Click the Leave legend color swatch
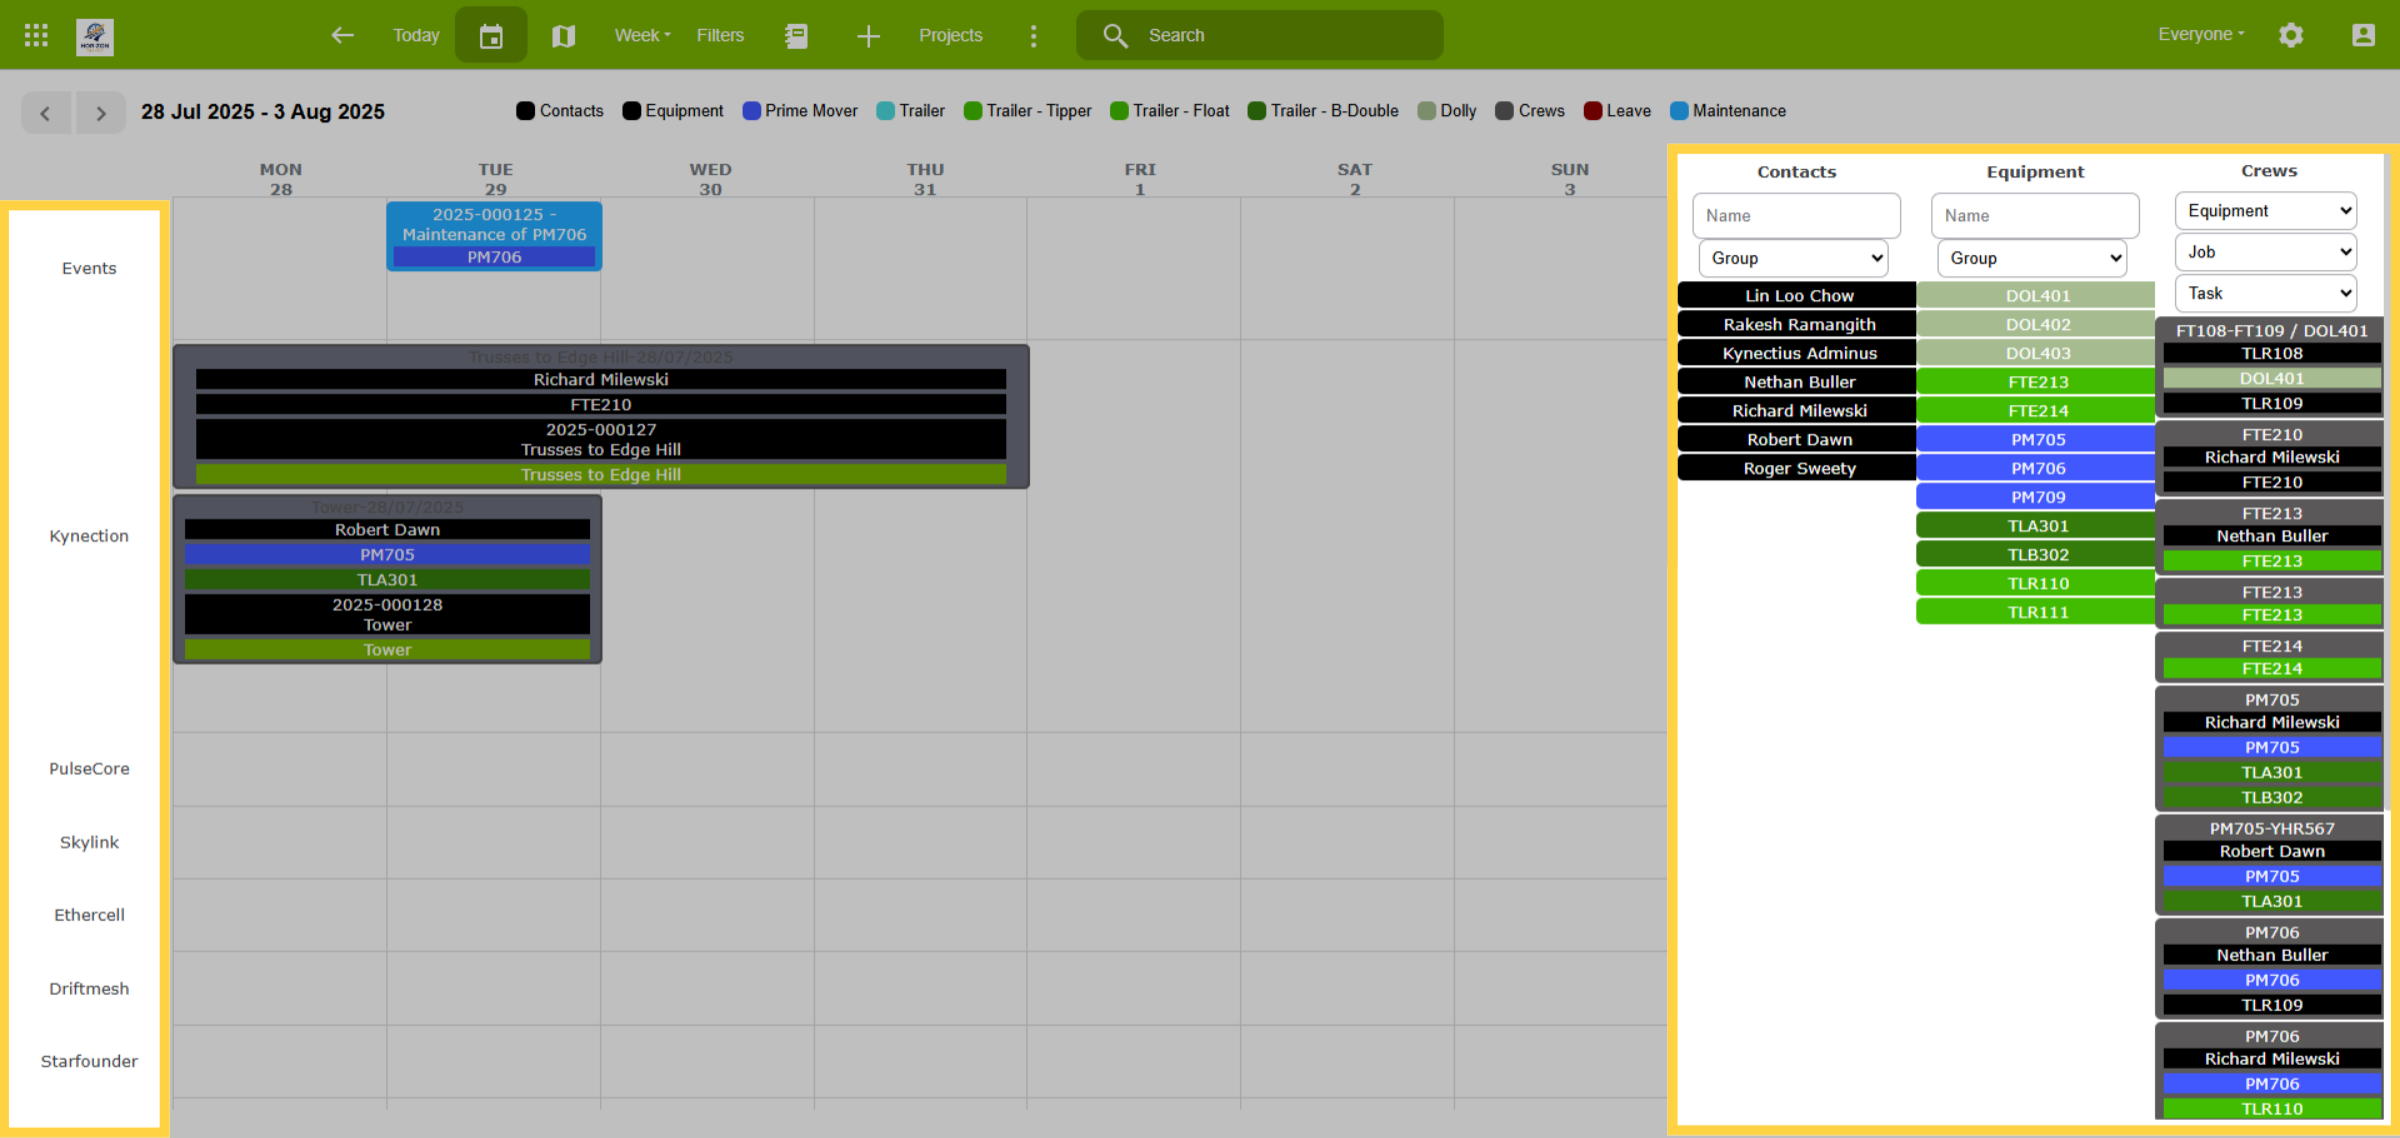Screen dimensions: 2400x1138 [1593, 111]
